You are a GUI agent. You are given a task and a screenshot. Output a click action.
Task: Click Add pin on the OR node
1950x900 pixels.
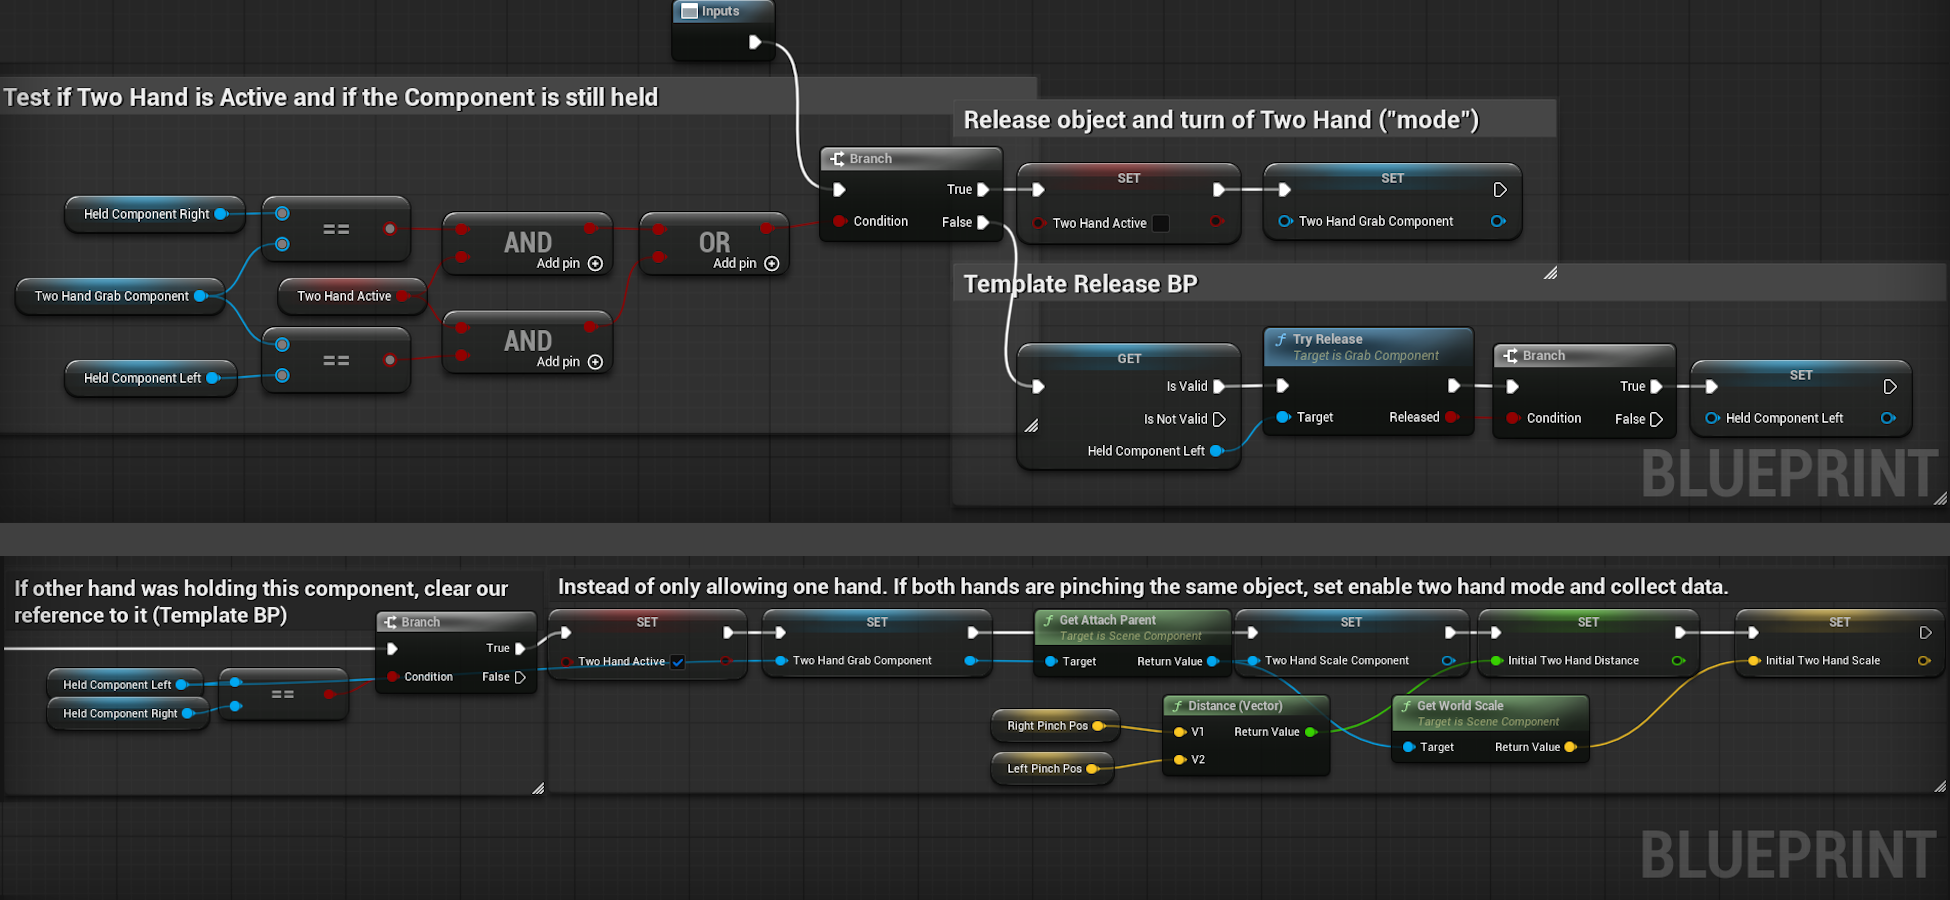[x=770, y=263]
